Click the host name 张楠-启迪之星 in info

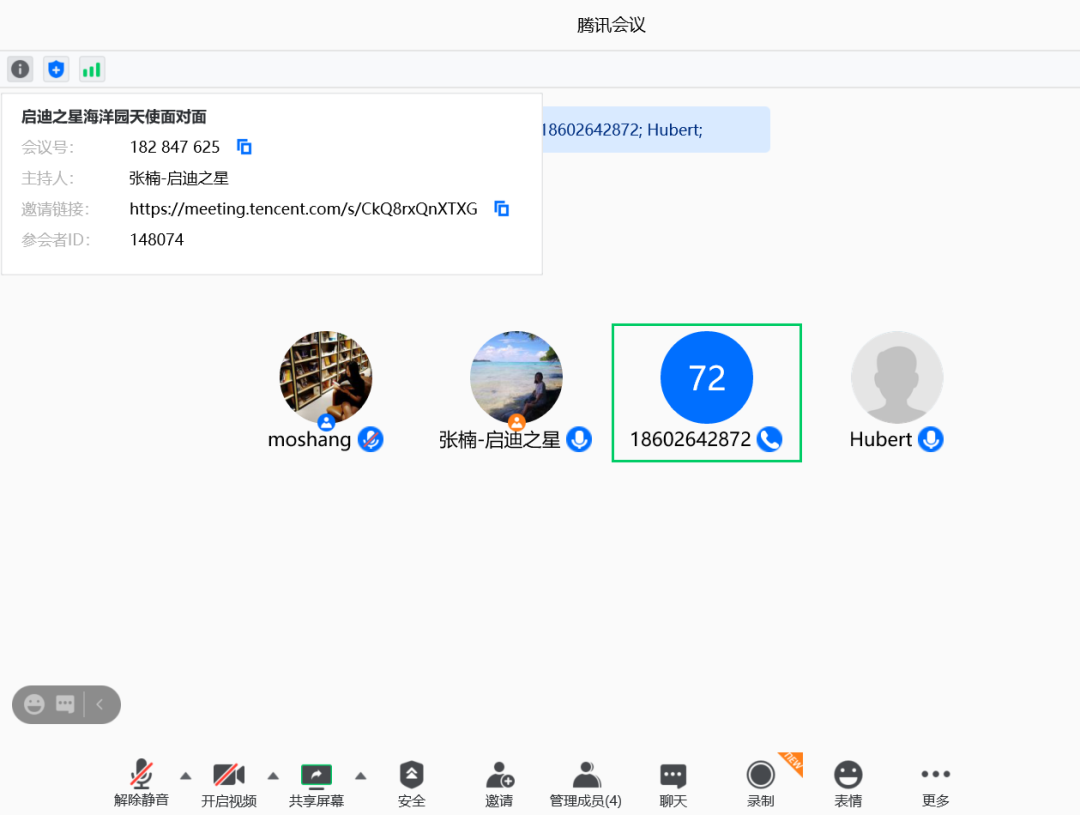(x=178, y=178)
